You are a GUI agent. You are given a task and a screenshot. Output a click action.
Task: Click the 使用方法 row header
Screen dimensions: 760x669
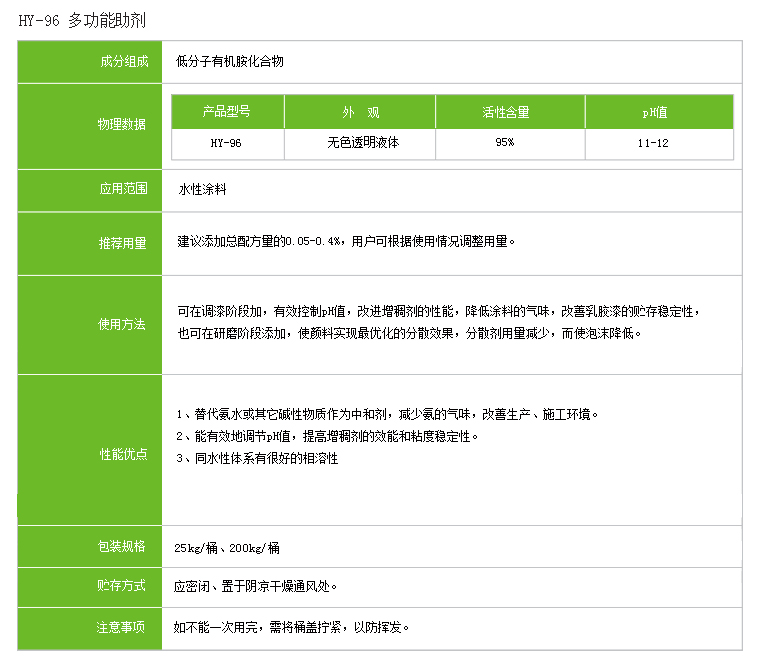pos(122,324)
